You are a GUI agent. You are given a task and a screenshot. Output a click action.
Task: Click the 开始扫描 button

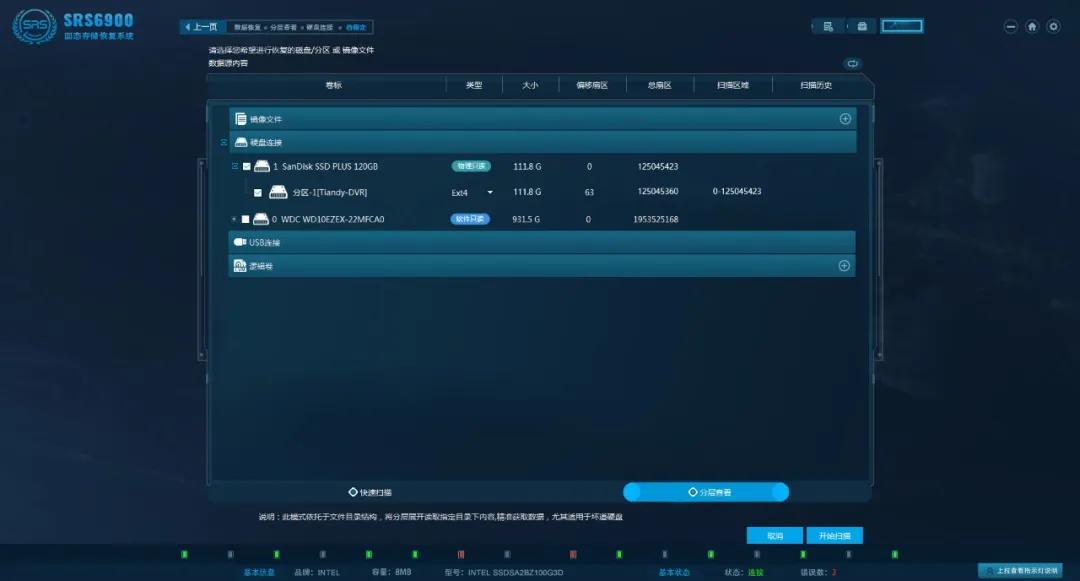click(x=834, y=536)
